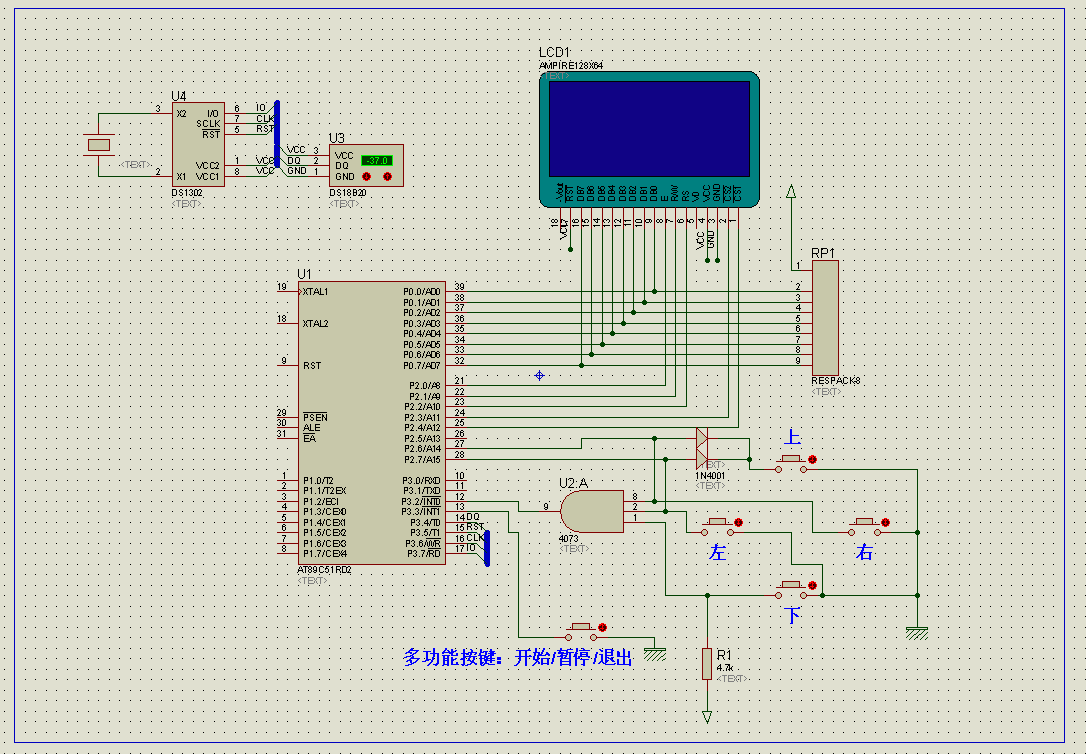Click the P3.7/RD pin label

[x=424, y=554]
